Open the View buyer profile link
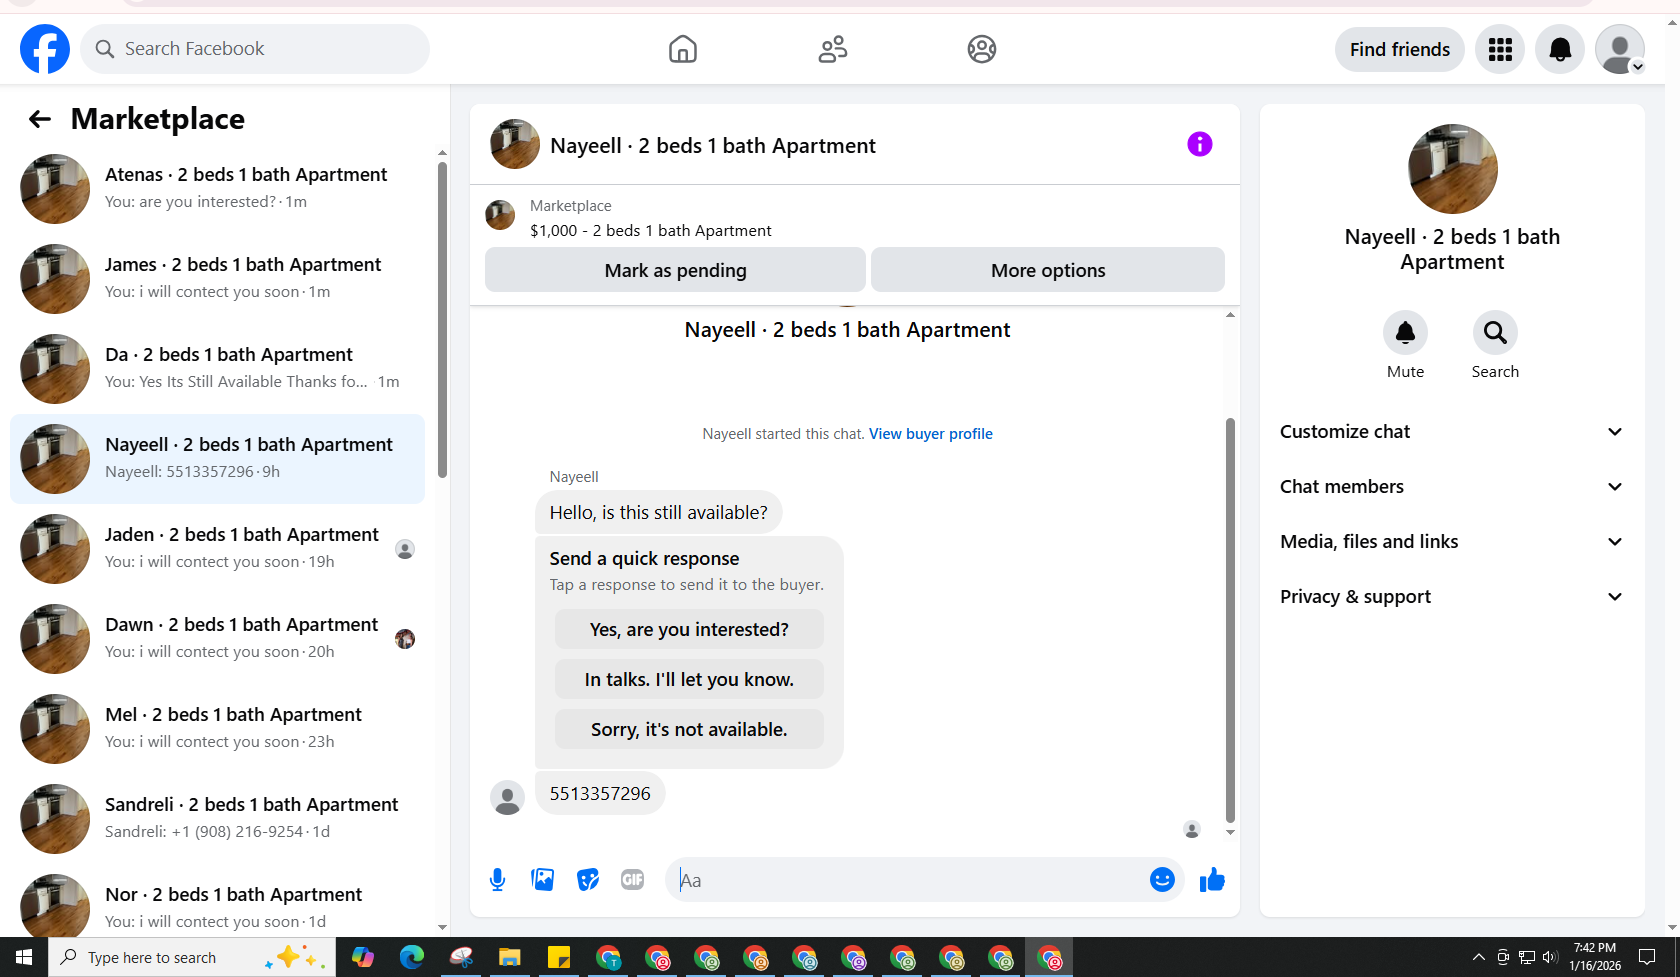Screen dimensions: 1680x977 pyautogui.click(x=931, y=434)
